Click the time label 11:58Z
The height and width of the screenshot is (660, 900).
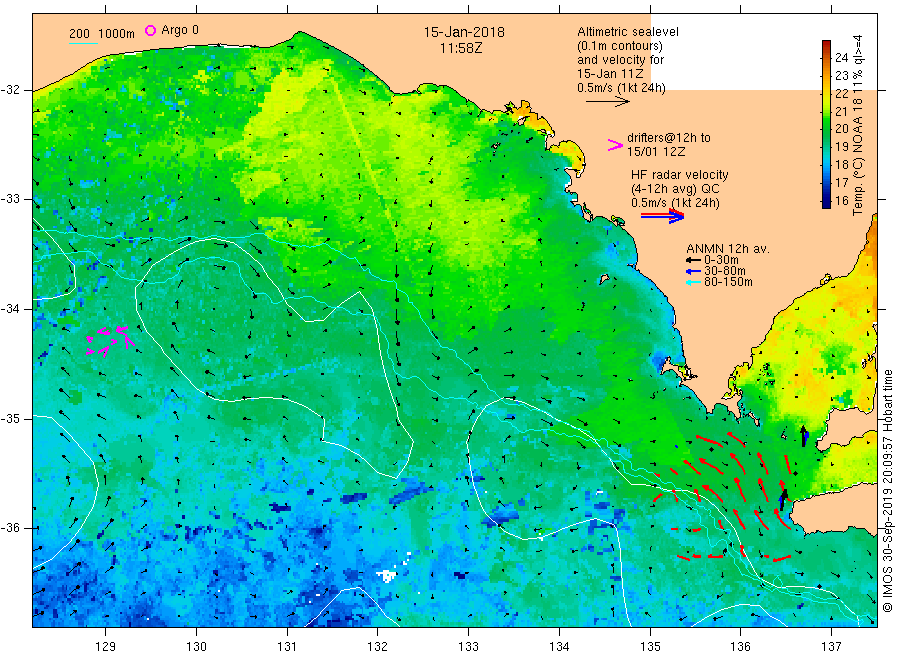point(461,48)
